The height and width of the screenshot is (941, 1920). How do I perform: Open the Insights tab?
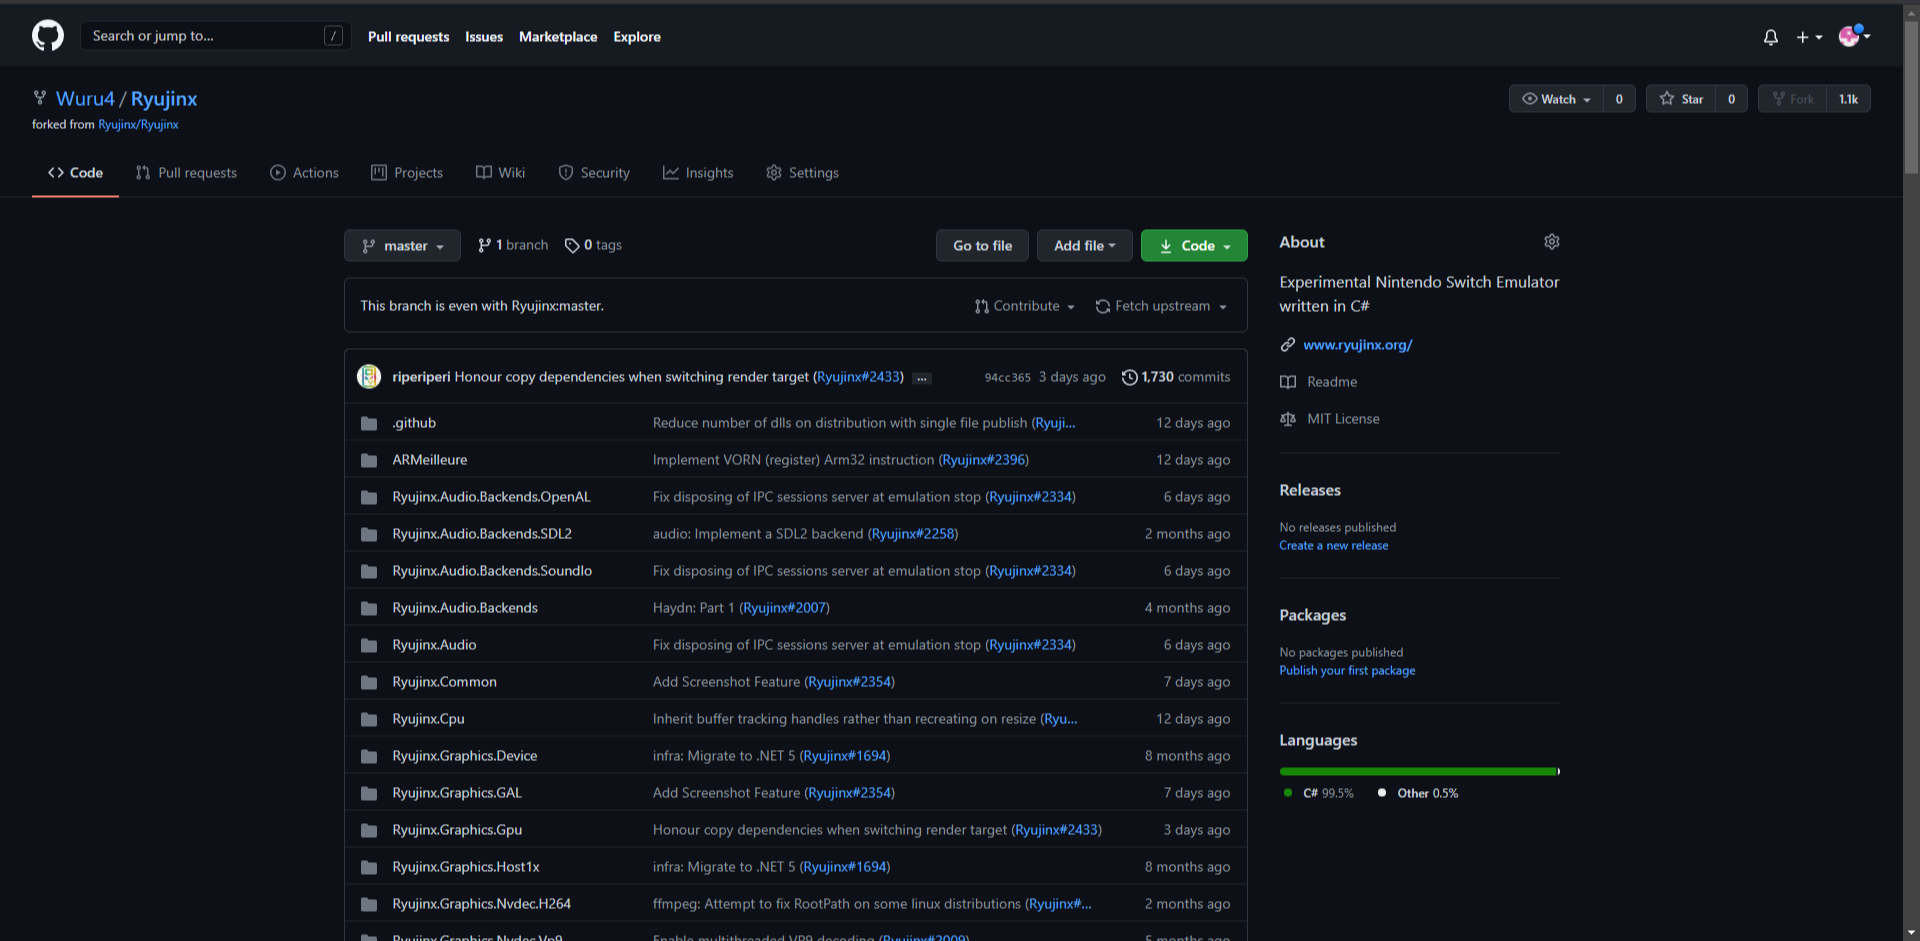698,173
